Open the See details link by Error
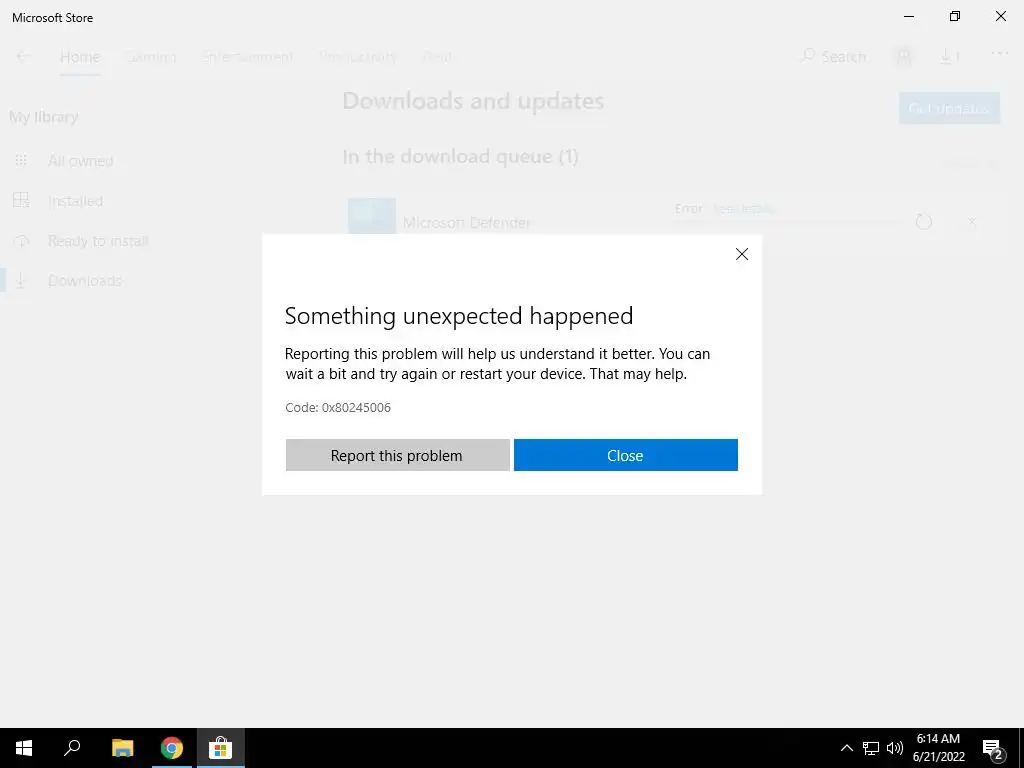The width and height of the screenshot is (1024, 768). coord(743,208)
